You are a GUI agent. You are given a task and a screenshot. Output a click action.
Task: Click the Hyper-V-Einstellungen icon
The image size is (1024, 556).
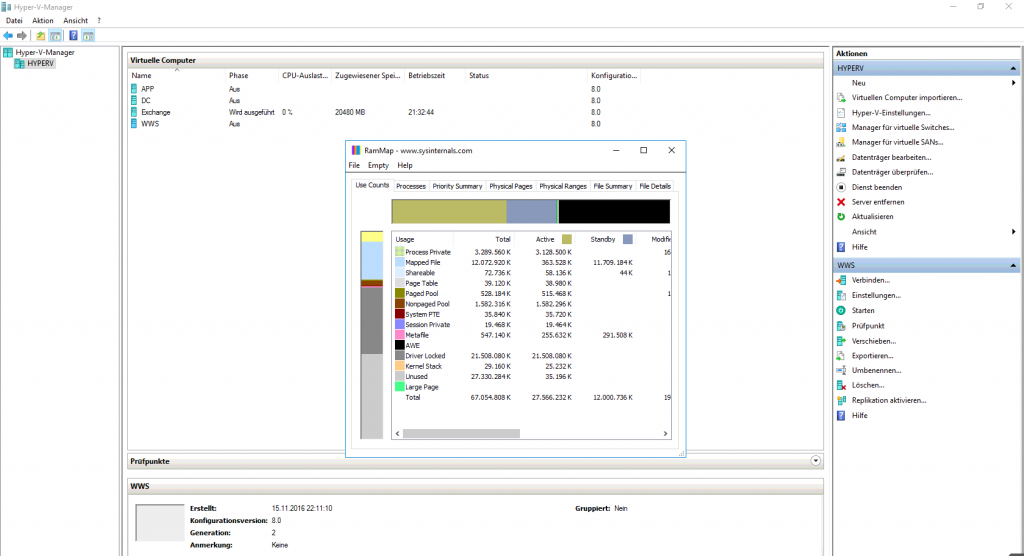[x=841, y=112]
